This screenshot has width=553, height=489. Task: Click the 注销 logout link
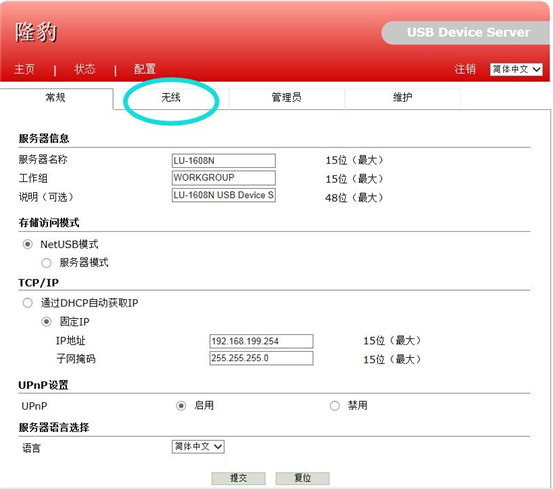coord(465,69)
